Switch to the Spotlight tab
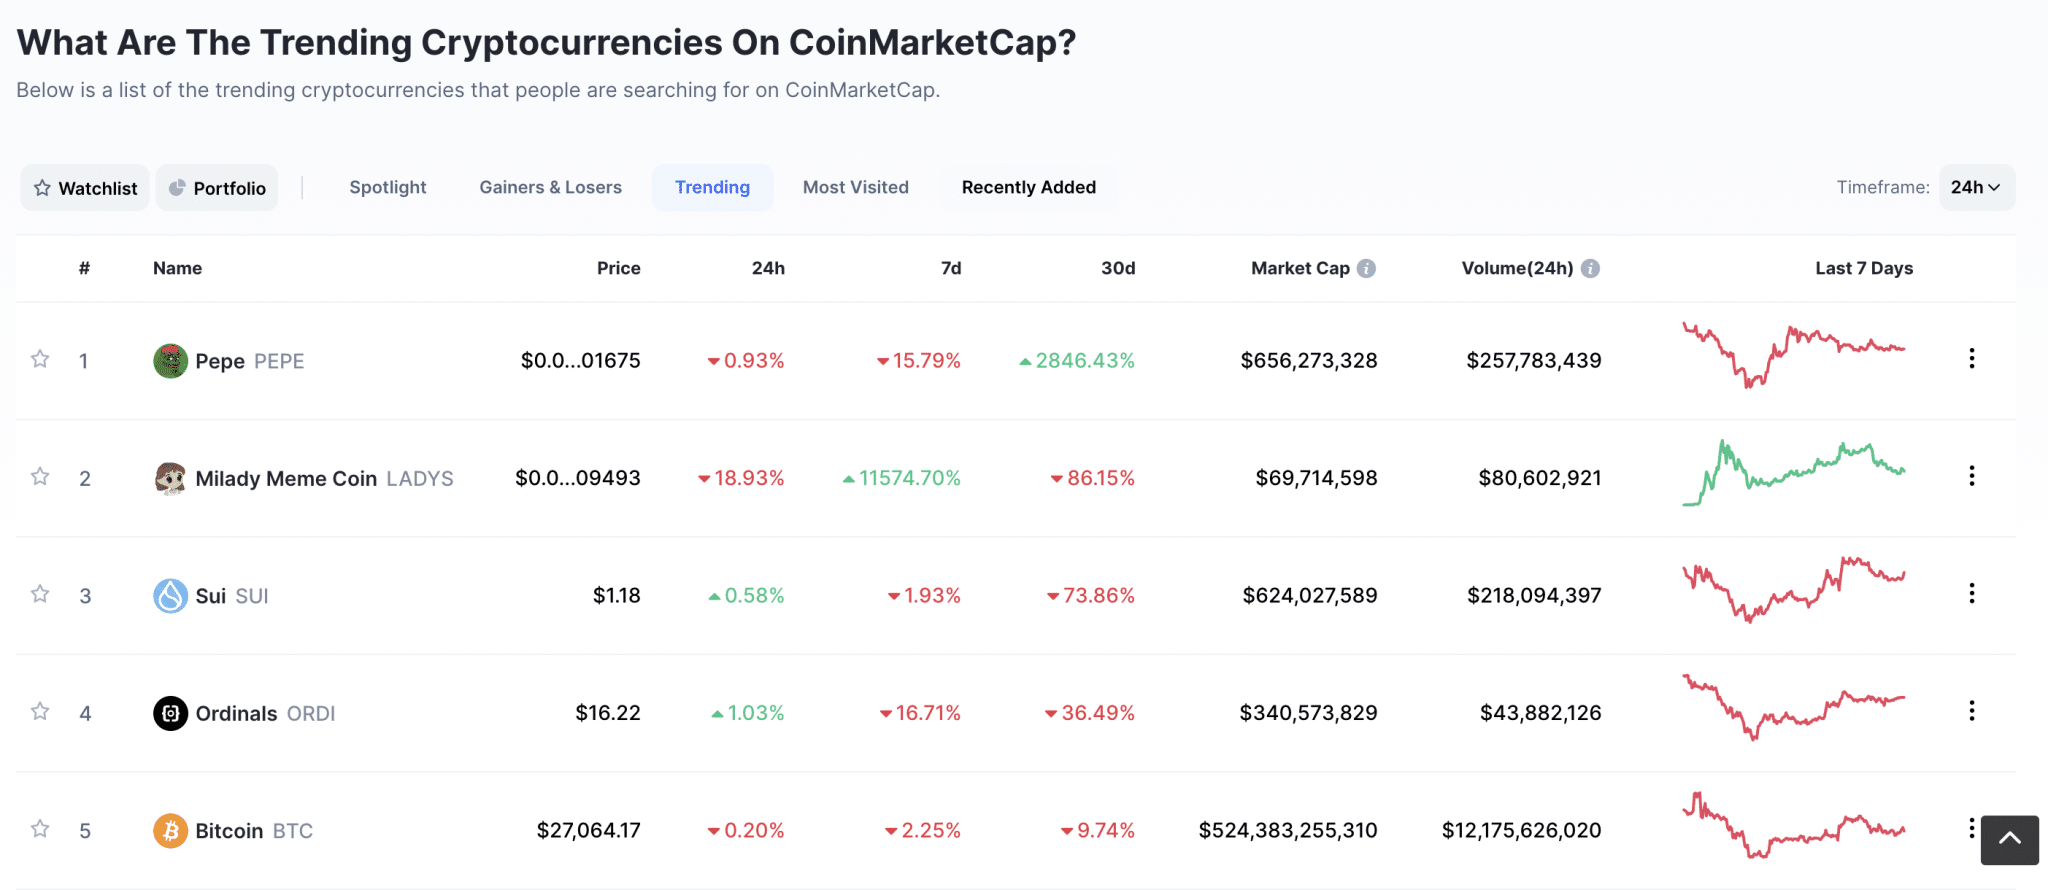The width and height of the screenshot is (2048, 890). pyautogui.click(x=388, y=187)
